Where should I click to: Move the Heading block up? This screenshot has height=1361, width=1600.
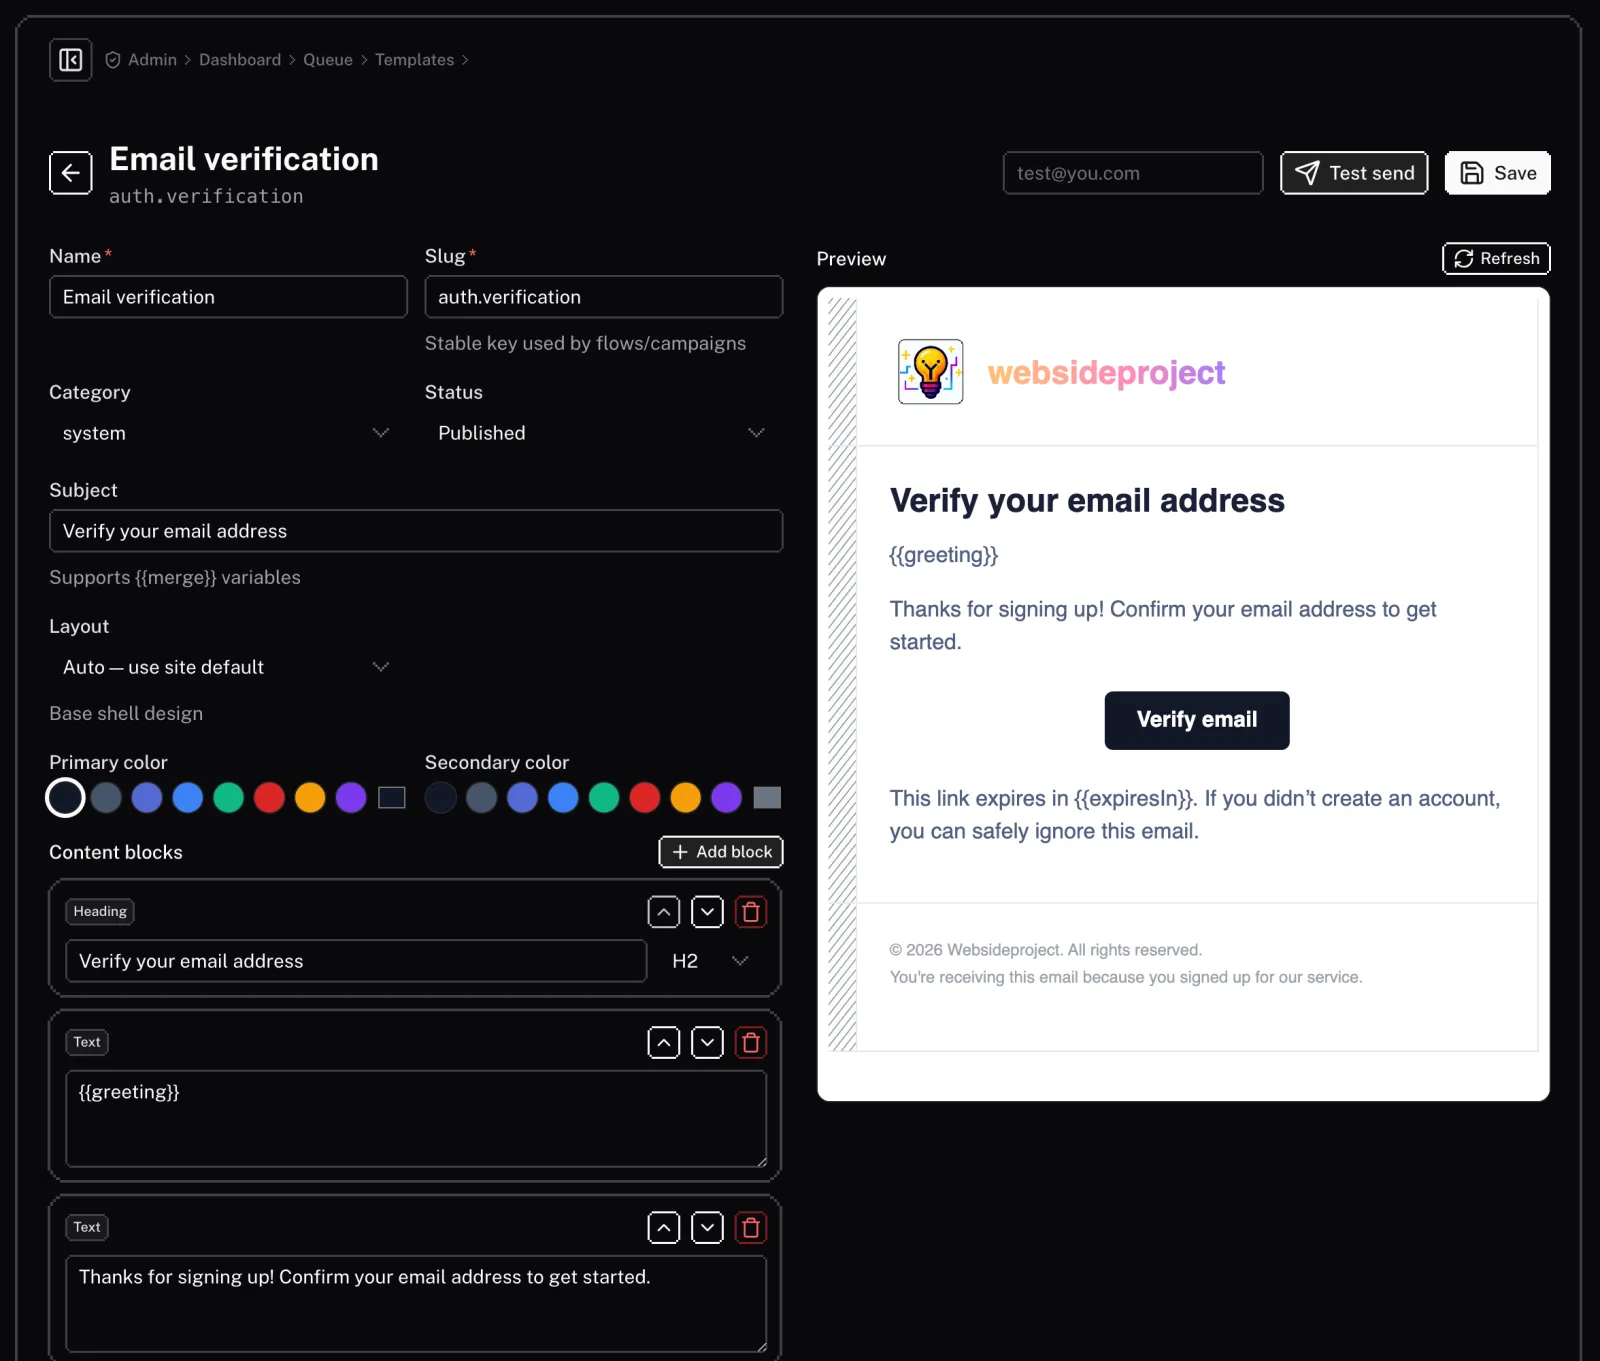[x=664, y=912]
